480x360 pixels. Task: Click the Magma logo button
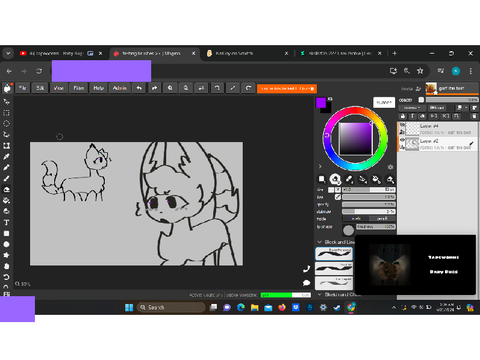tap(7, 88)
